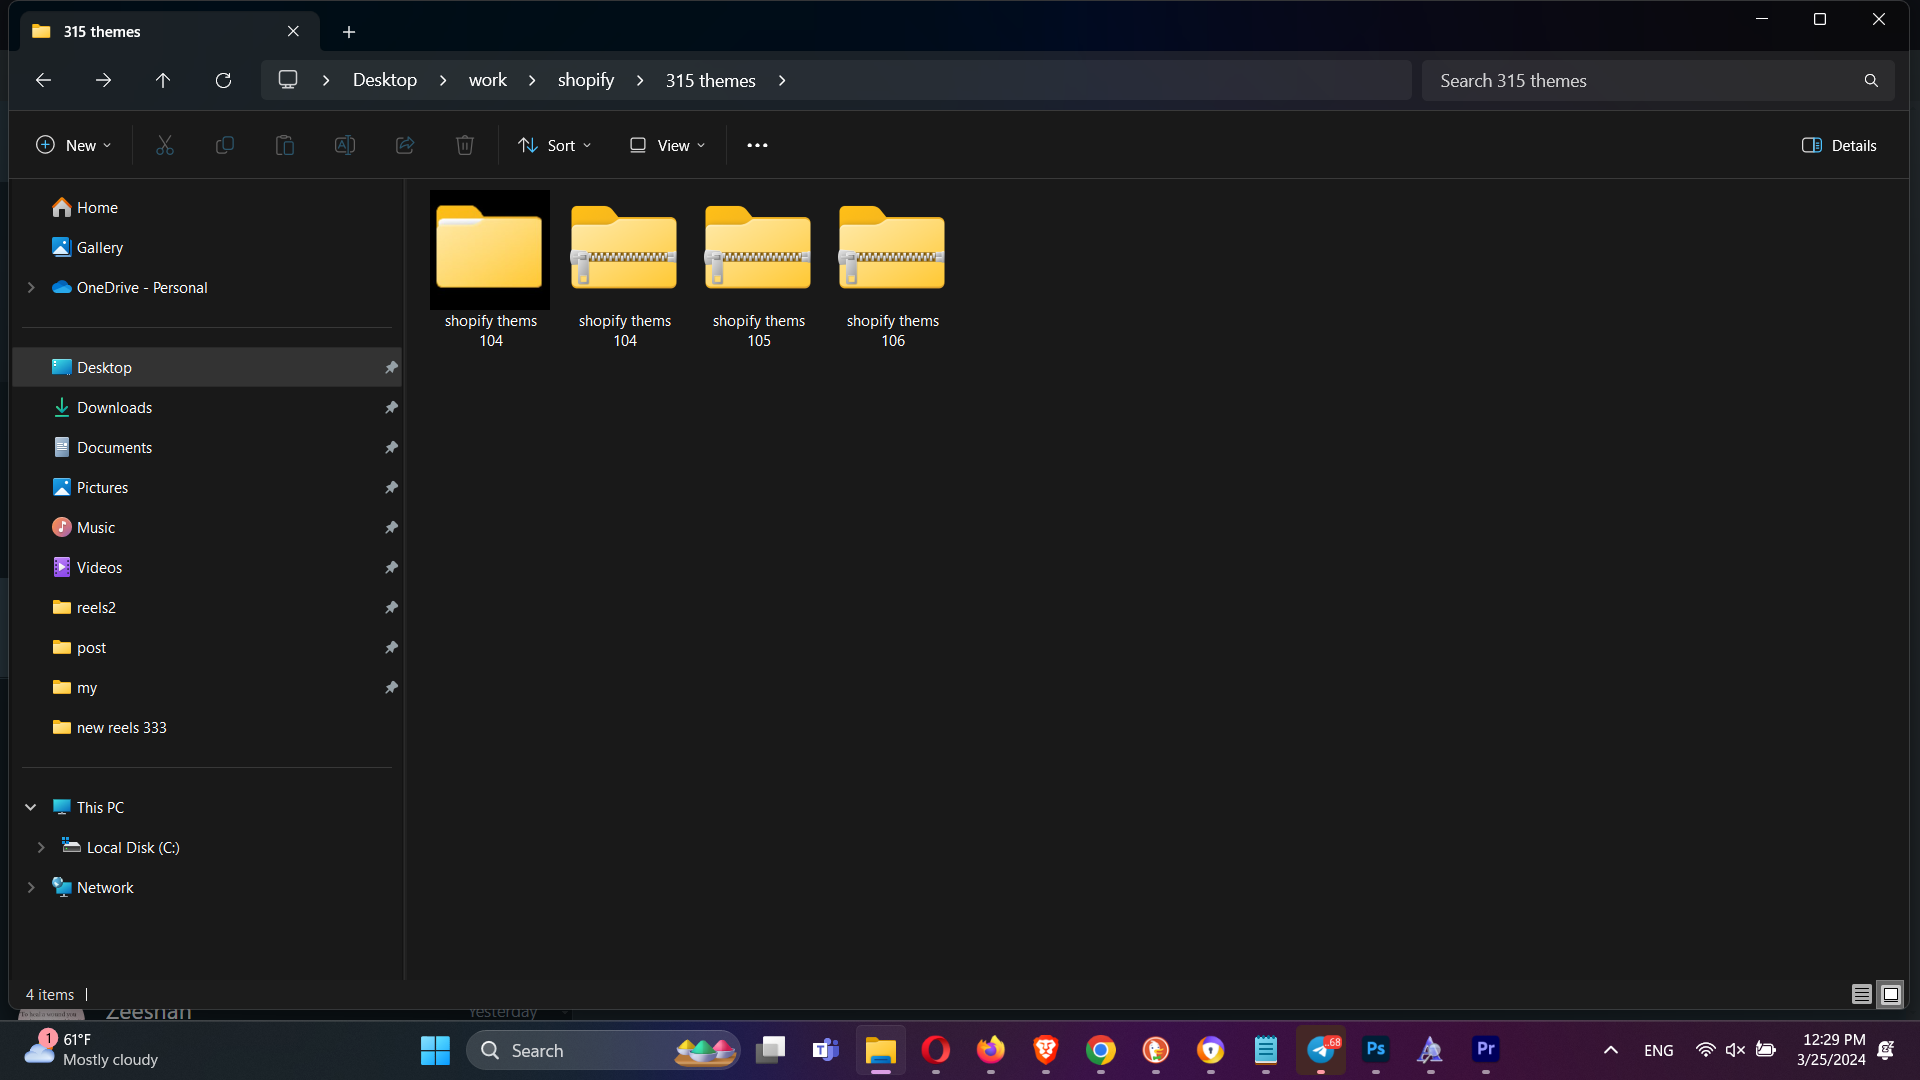Go up one folder level
1920x1080 pixels.
pos(163,80)
